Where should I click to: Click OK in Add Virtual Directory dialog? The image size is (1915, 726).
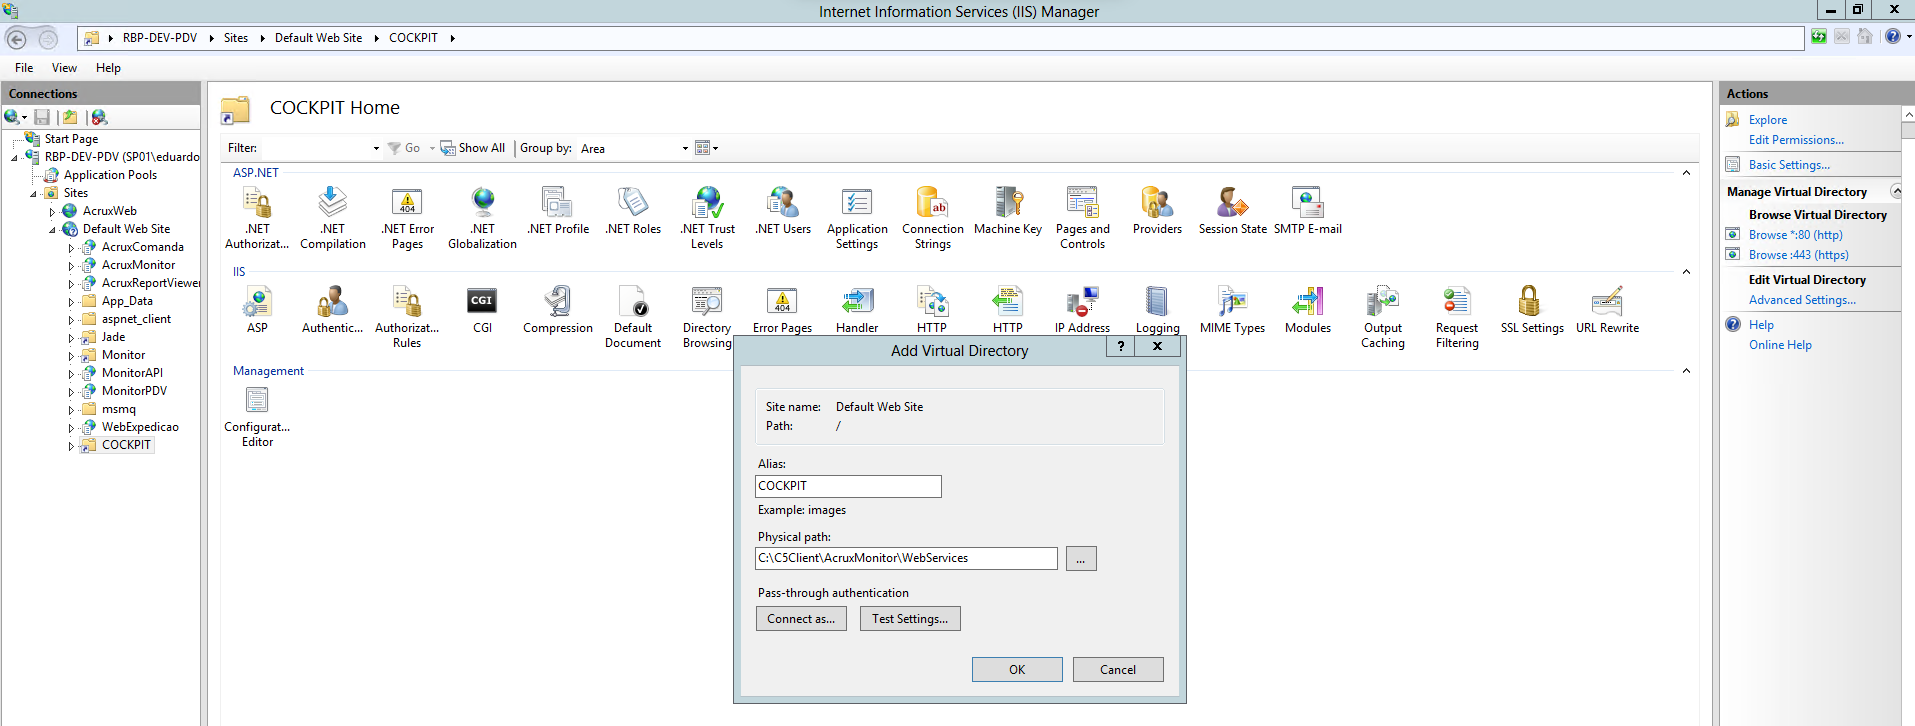point(1017,670)
